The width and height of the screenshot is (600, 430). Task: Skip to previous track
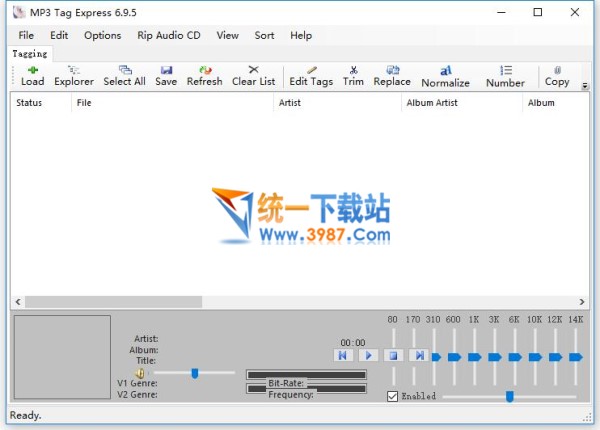coord(343,355)
